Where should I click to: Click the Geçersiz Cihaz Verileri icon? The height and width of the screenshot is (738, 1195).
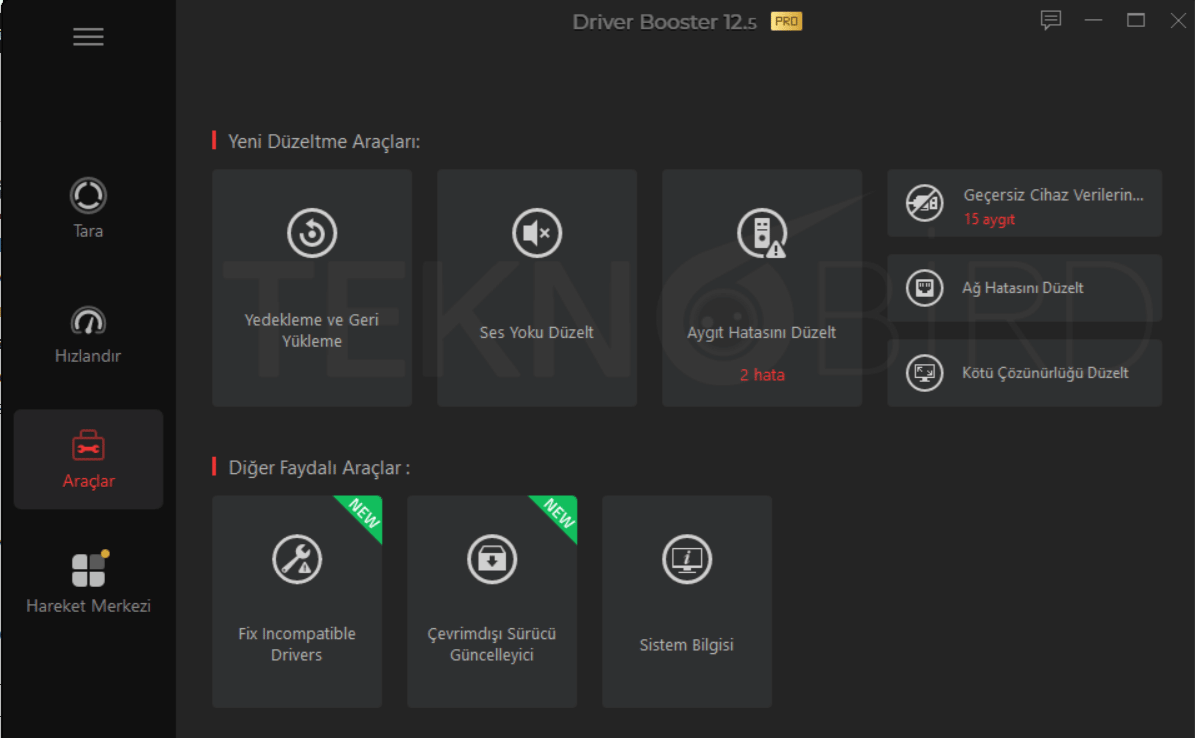click(924, 203)
